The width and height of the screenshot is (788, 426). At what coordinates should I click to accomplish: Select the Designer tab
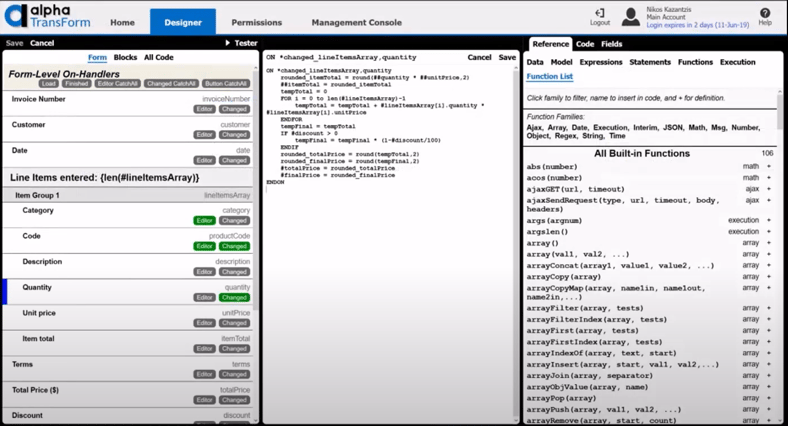click(x=183, y=22)
